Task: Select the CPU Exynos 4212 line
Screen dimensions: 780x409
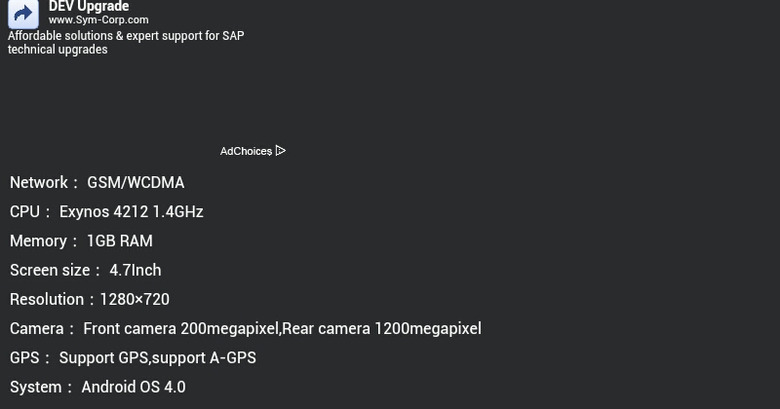Action: (106, 212)
